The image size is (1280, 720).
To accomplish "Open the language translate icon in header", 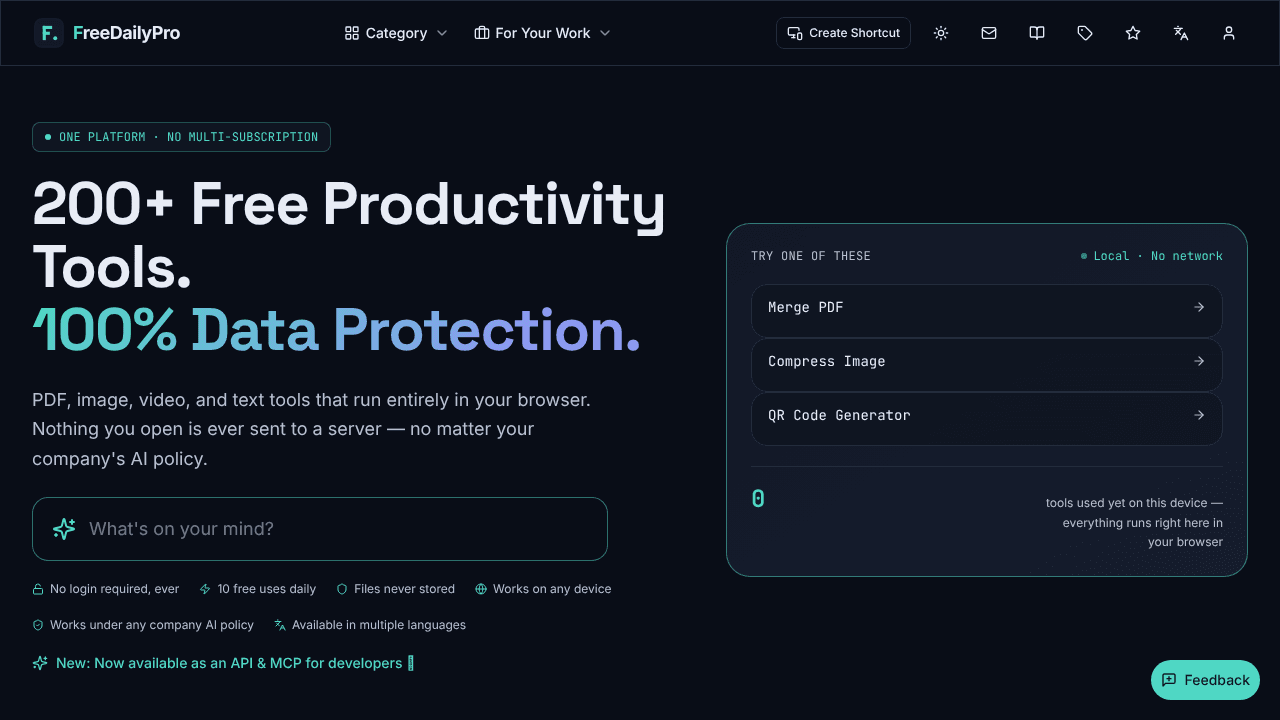I will click(1181, 33).
